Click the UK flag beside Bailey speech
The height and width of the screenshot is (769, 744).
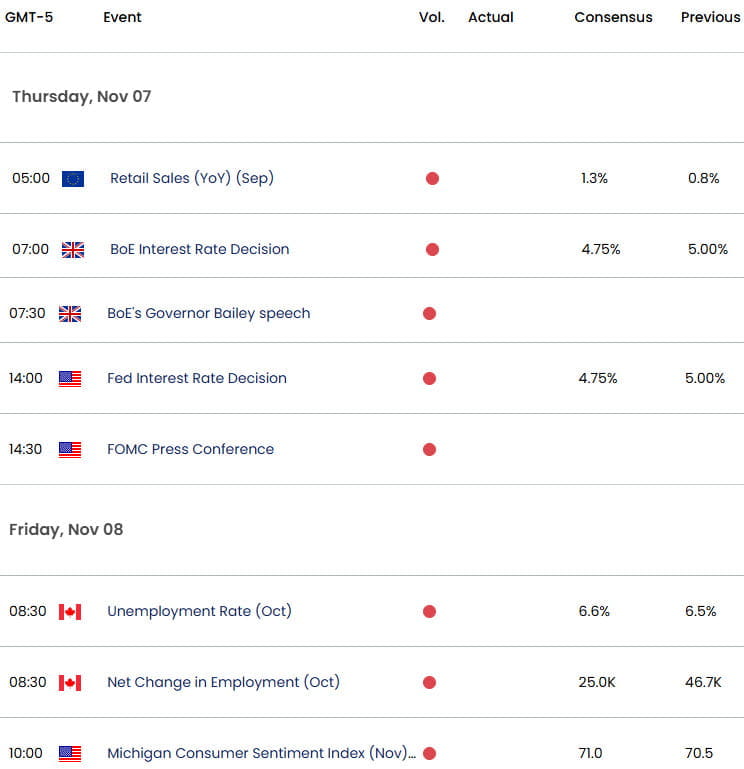[x=70, y=314]
